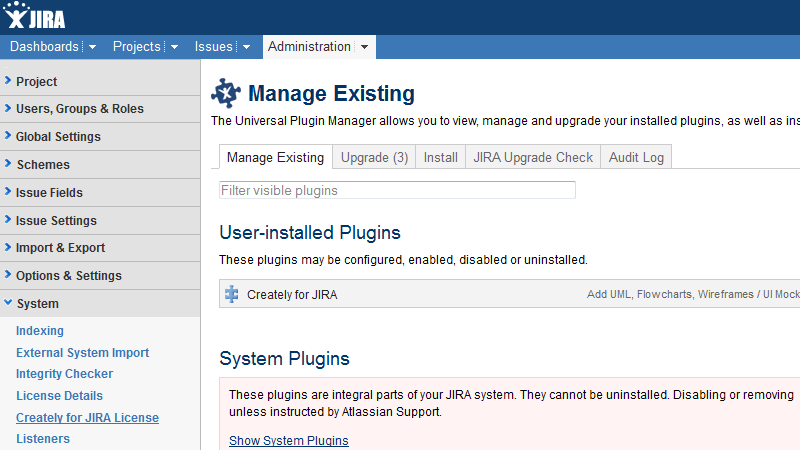
Task: Expand the Options & Settings section
Action: click(100, 276)
